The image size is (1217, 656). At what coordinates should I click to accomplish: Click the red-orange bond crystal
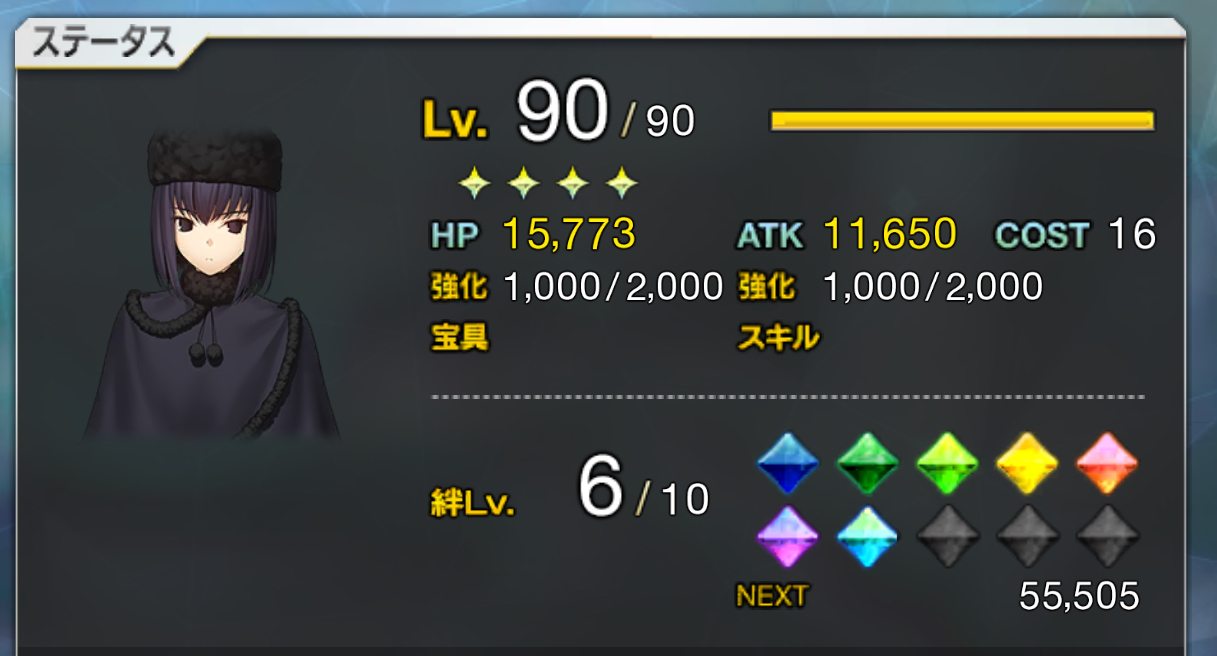(1108, 463)
